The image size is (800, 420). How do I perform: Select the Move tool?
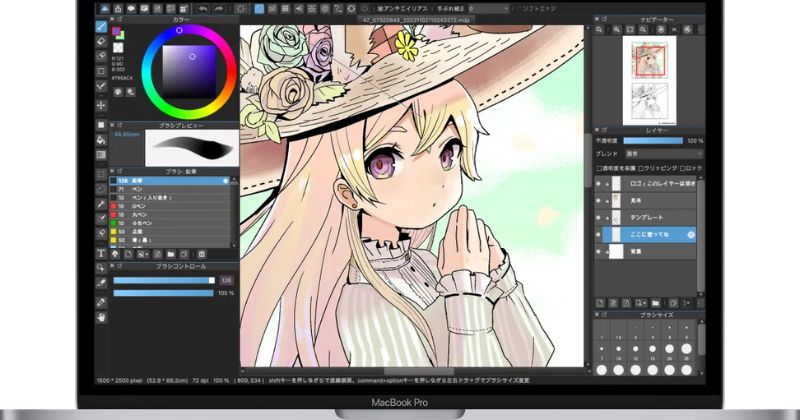pyautogui.click(x=101, y=105)
